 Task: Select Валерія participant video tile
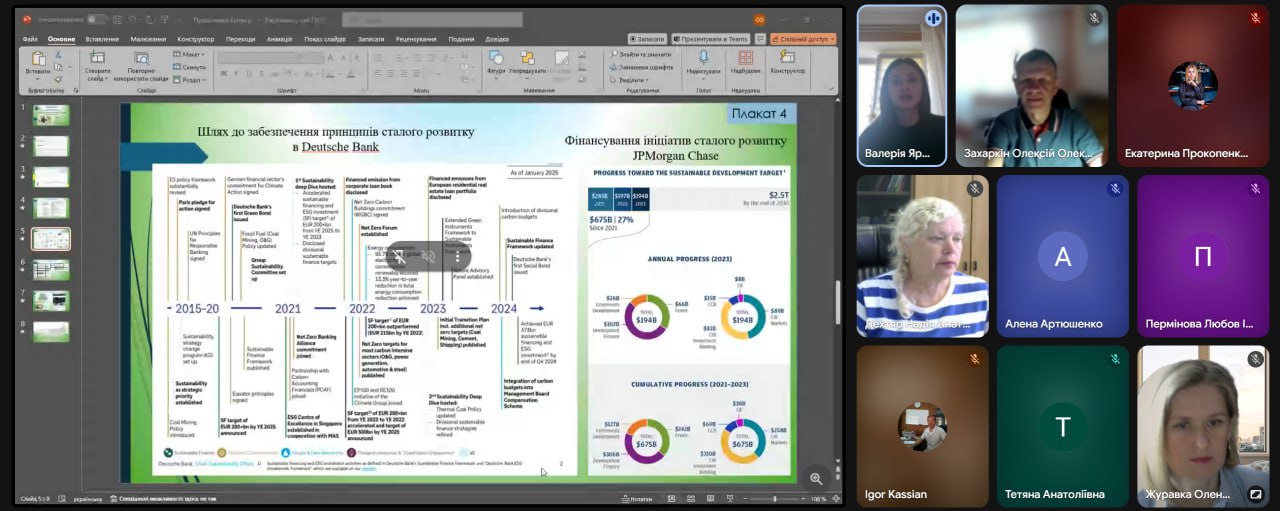(902, 85)
